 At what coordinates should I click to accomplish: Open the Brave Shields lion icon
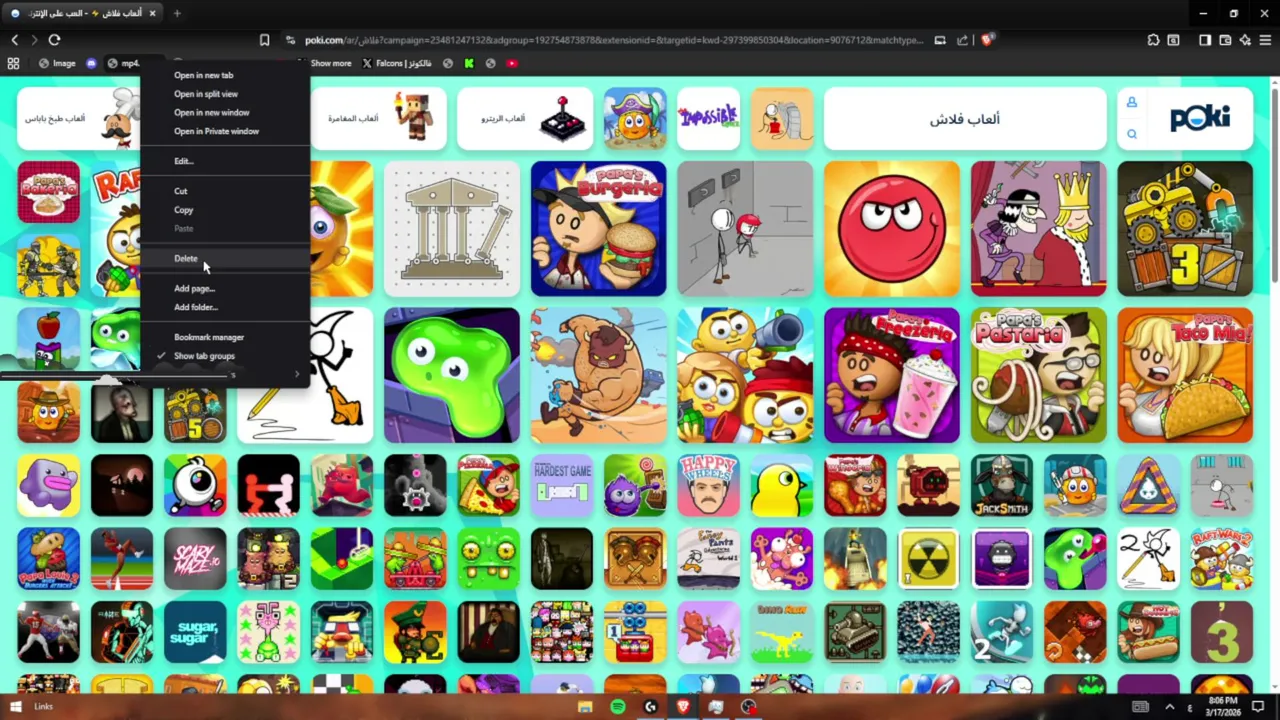[x=987, y=40]
